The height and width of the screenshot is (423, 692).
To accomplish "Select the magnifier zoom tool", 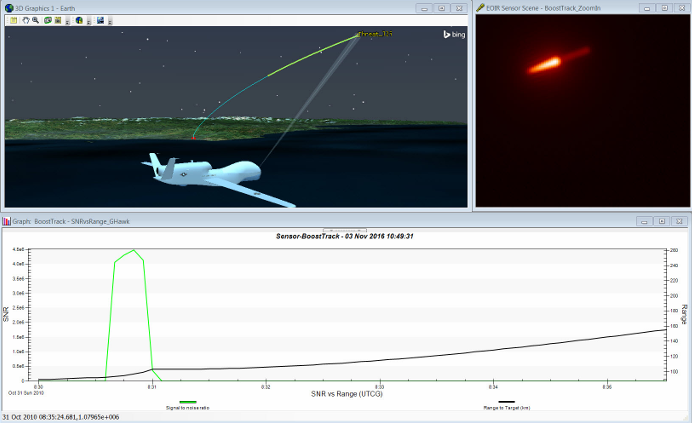I will (35, 20).
